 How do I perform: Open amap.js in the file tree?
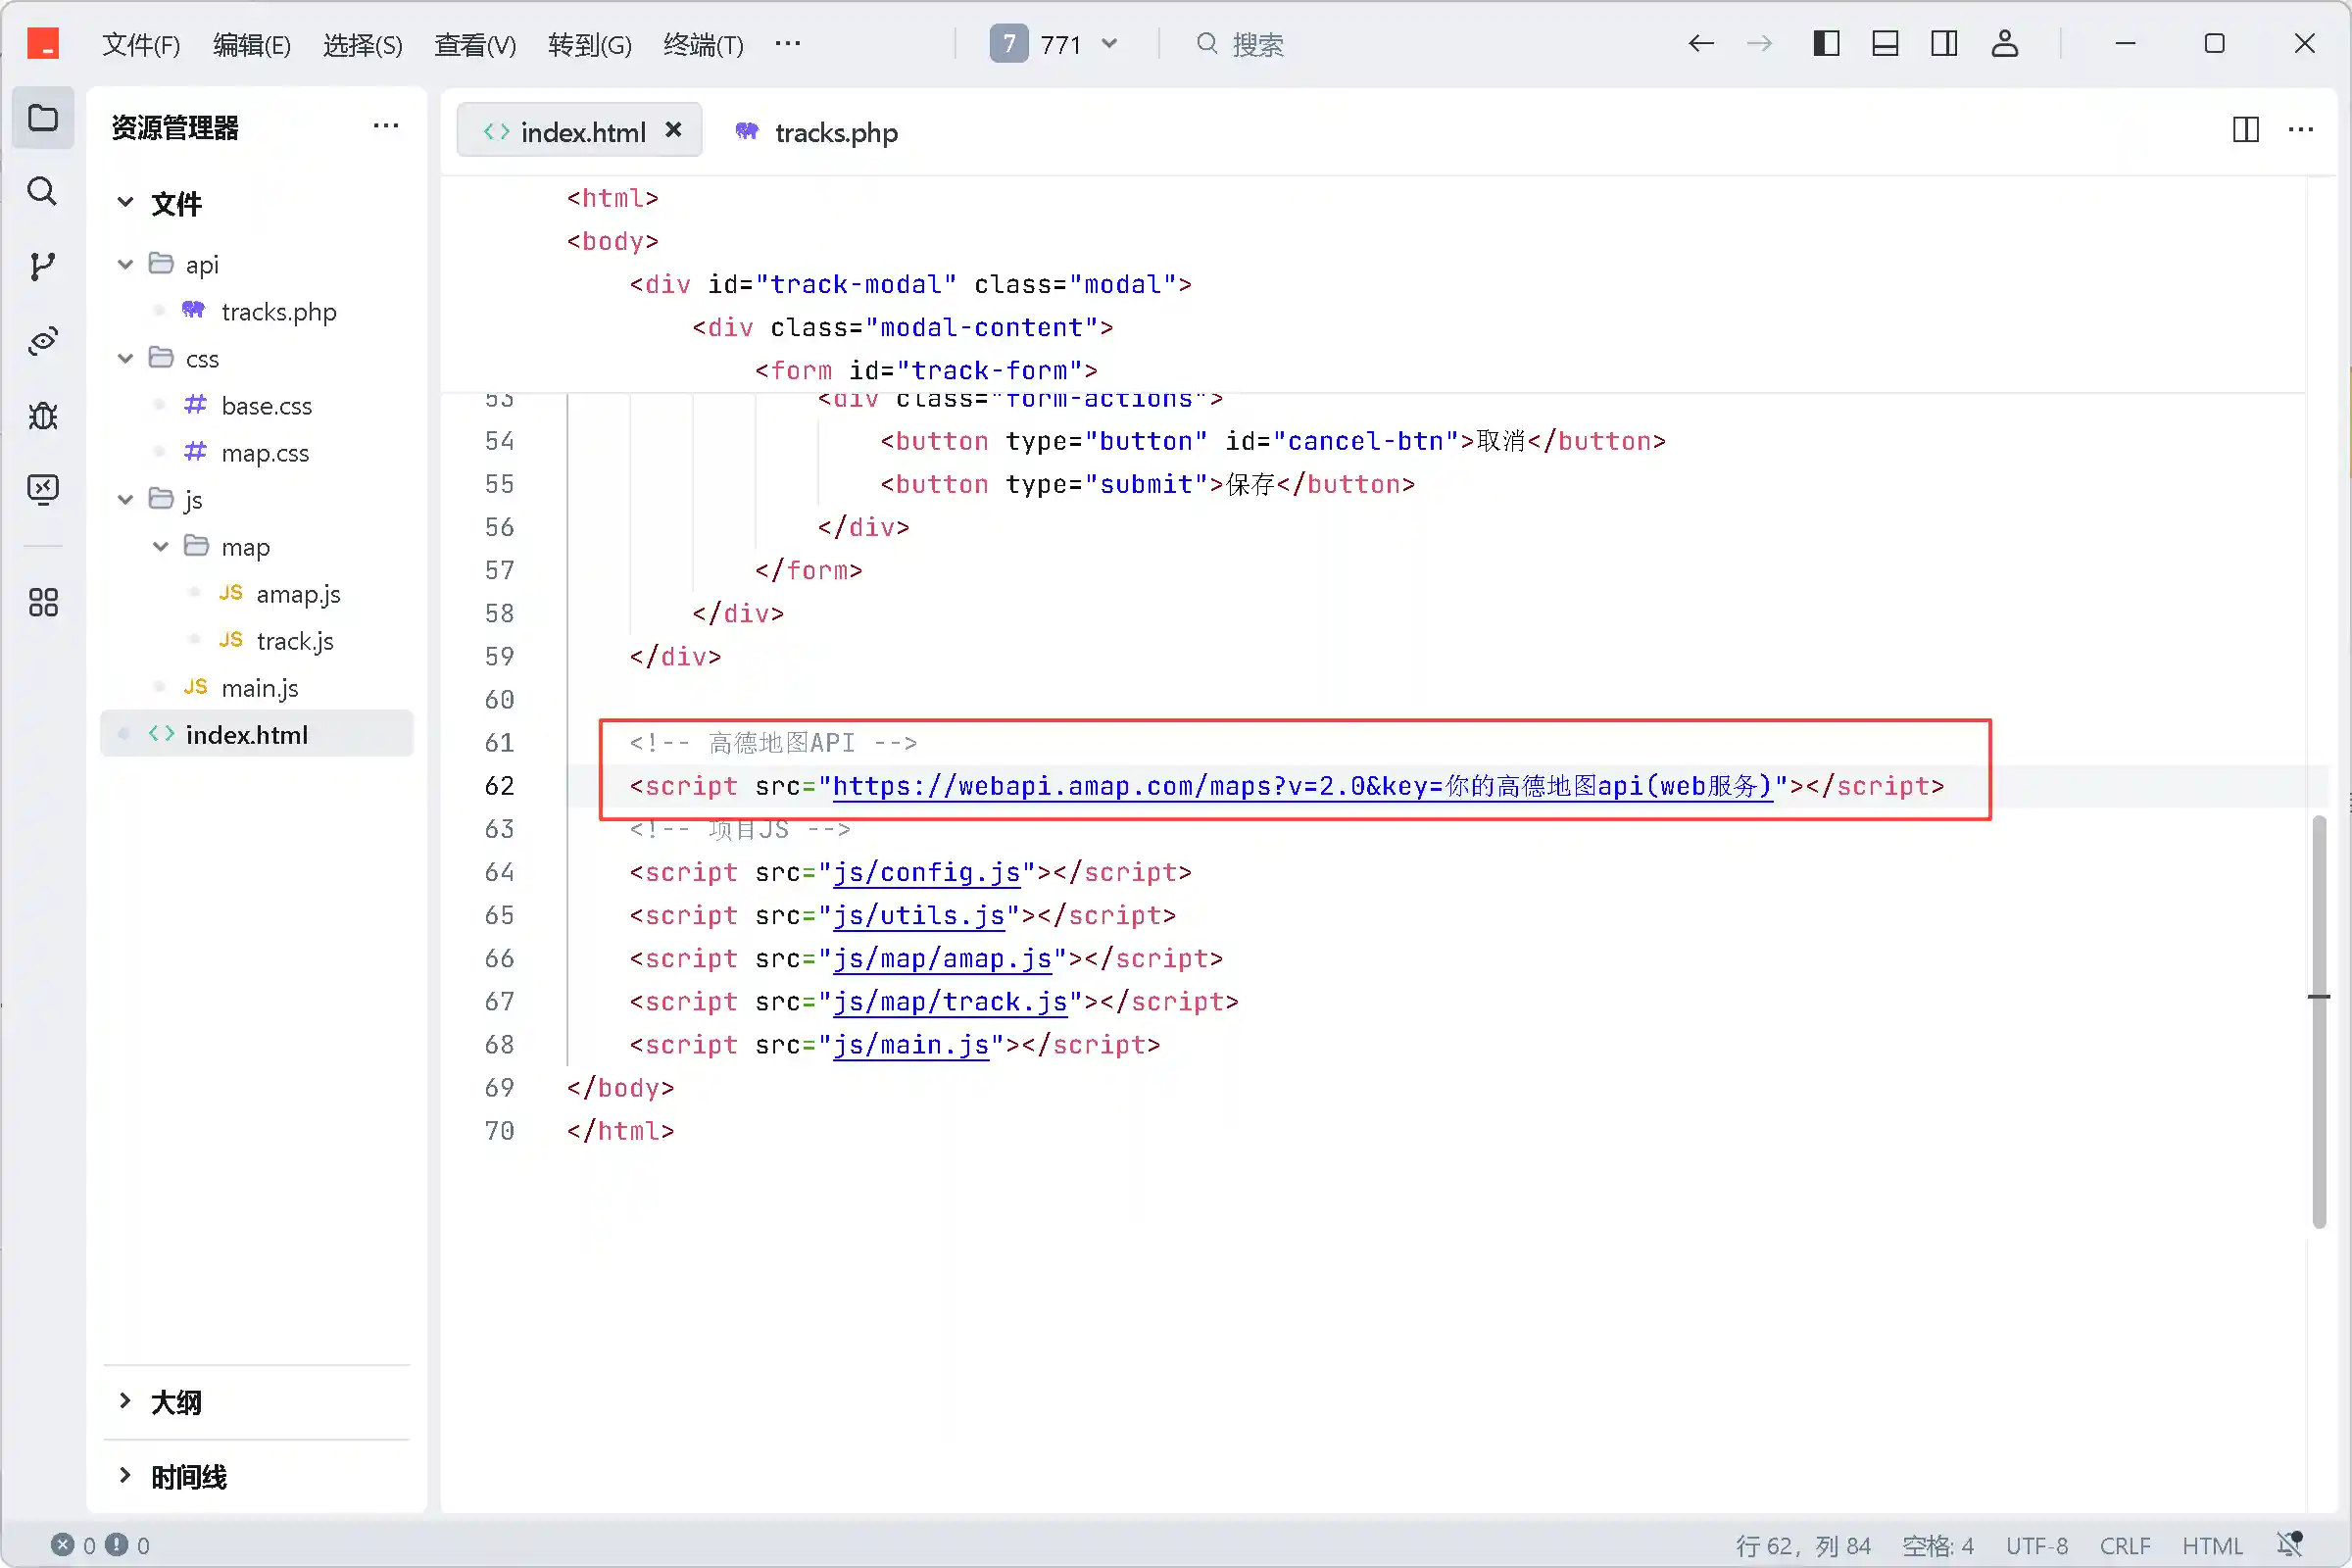coord(297,594)
